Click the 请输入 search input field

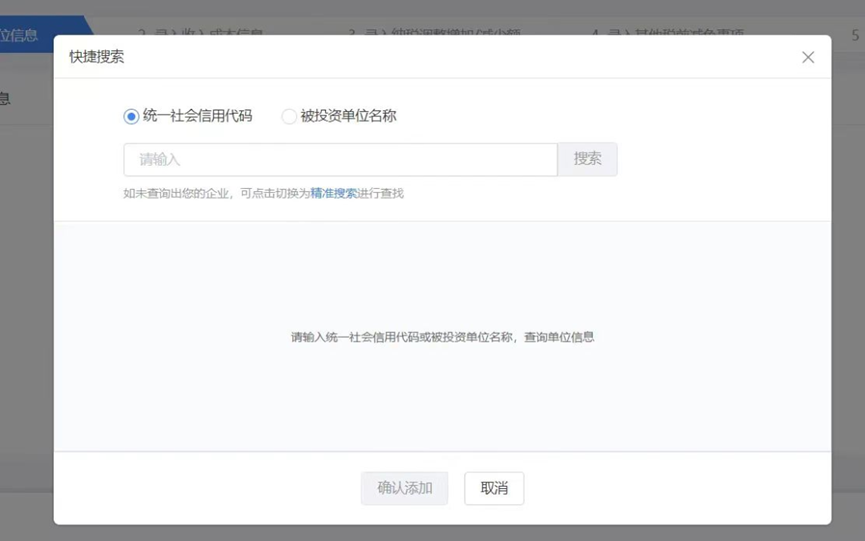(340, 160)
